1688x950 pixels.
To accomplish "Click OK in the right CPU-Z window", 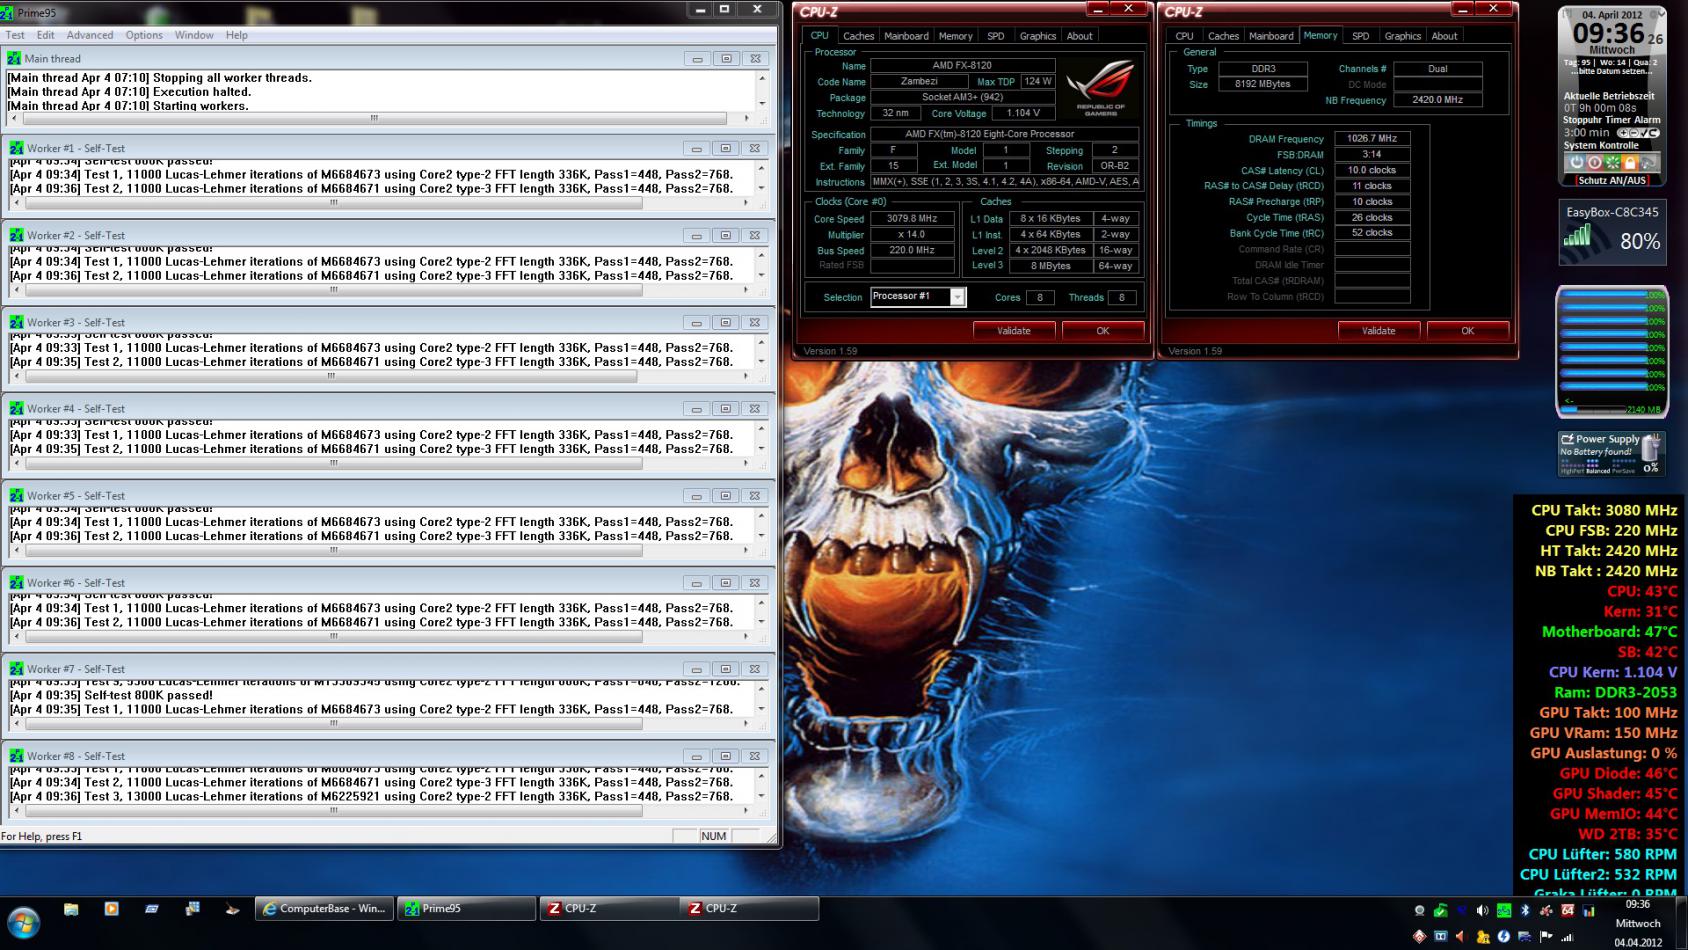I will click(x=1468, y=330).
